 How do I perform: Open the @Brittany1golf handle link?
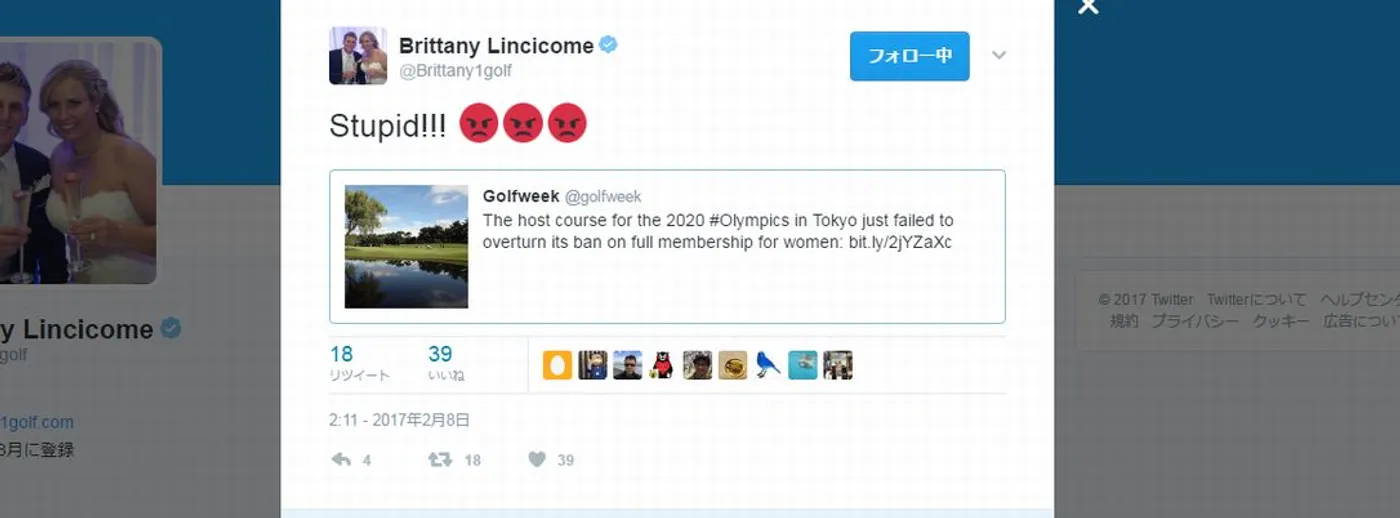point(455,71)
